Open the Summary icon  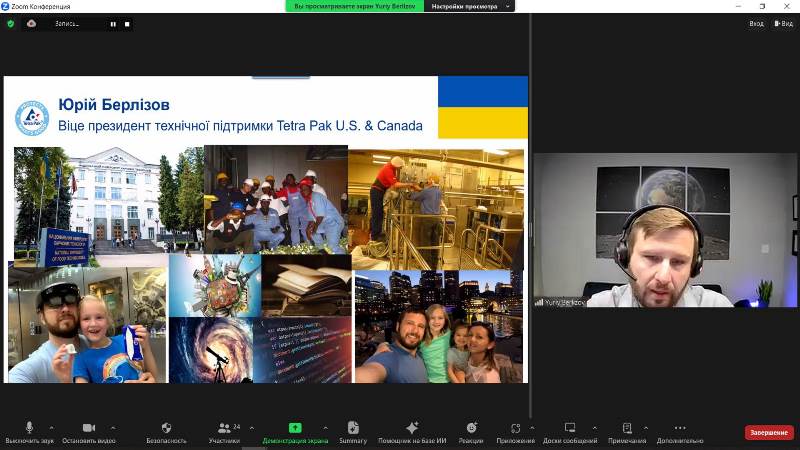click(353, 427)
